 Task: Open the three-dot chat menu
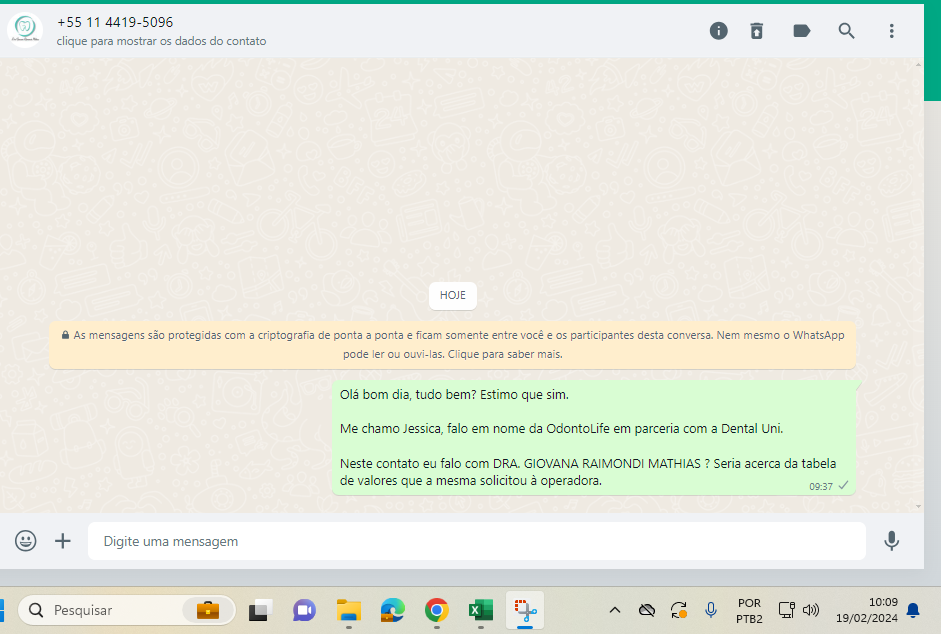point(891,31)
